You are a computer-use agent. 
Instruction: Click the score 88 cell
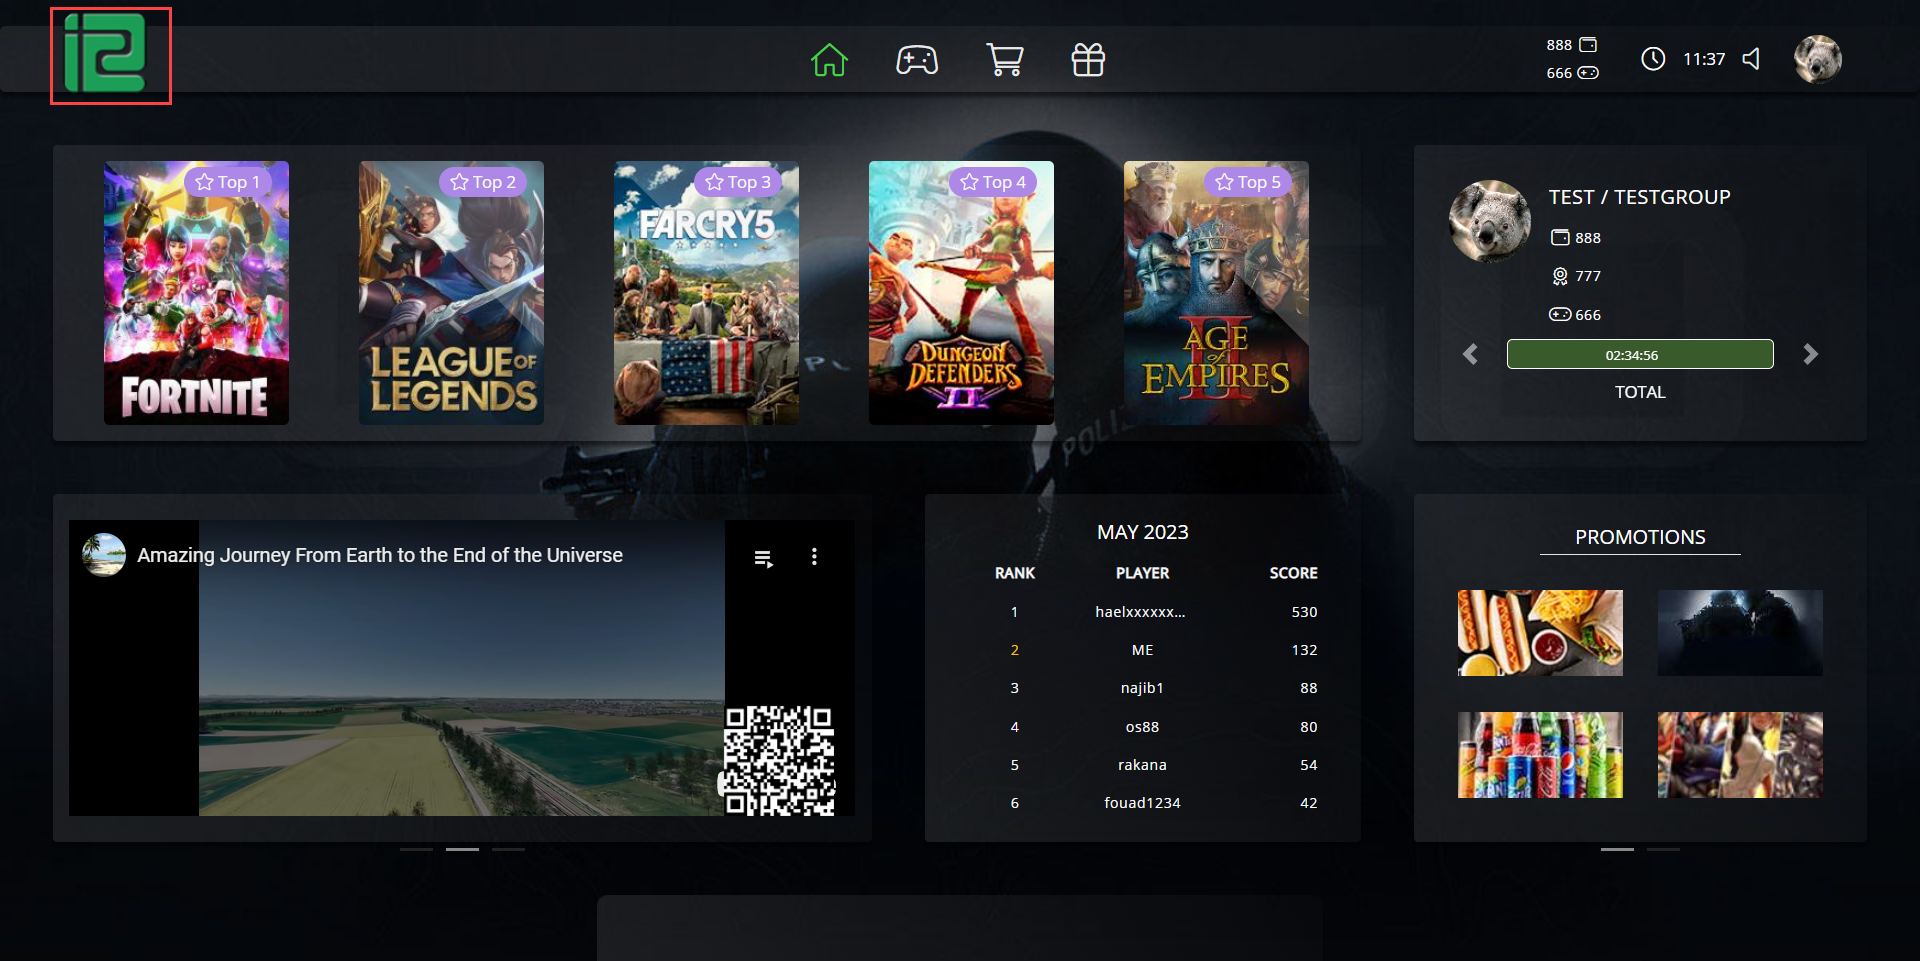1308,688
